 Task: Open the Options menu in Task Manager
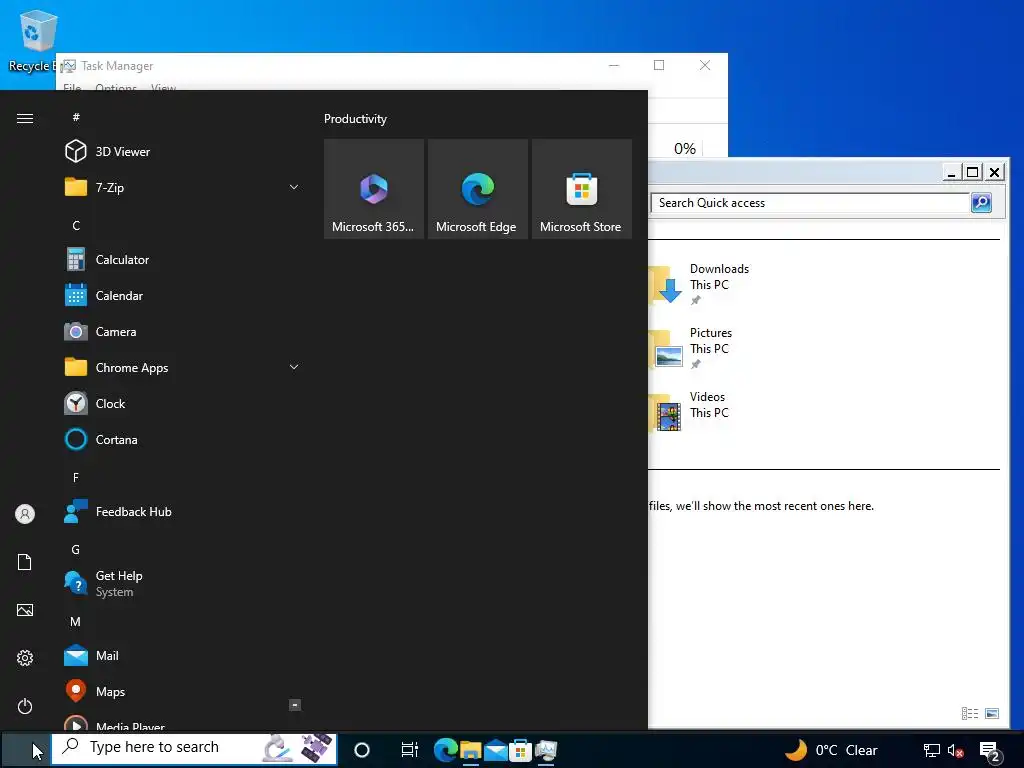point(116,87)
